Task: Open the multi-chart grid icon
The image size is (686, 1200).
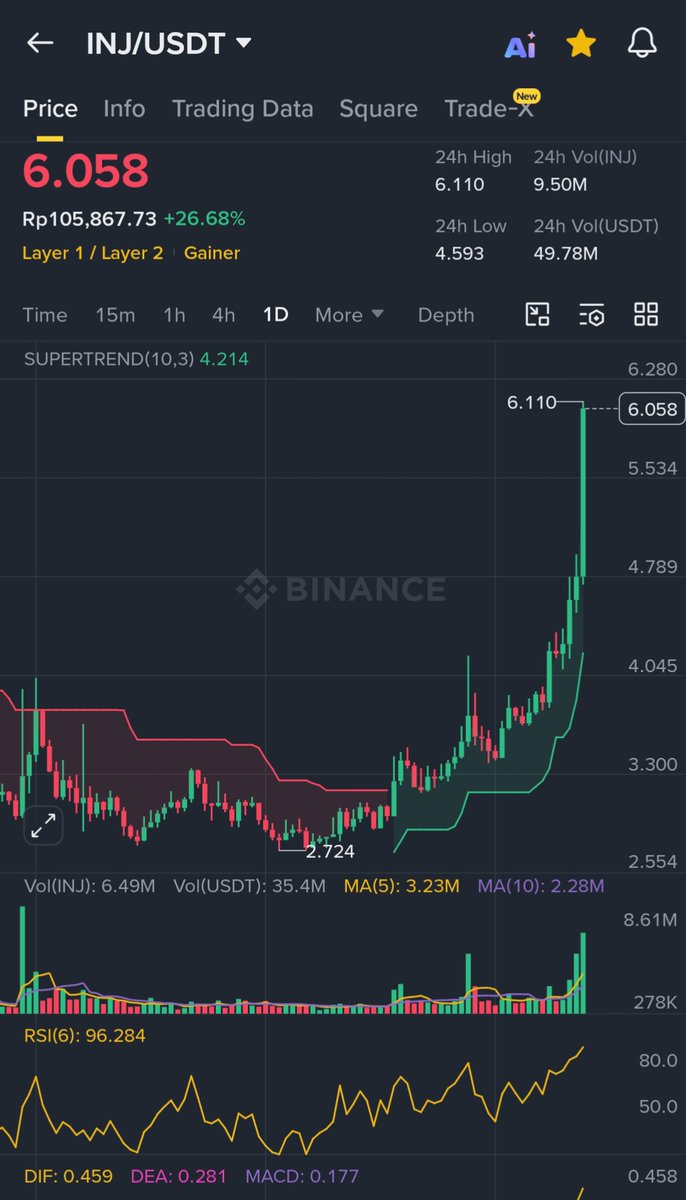Action: 646,315
